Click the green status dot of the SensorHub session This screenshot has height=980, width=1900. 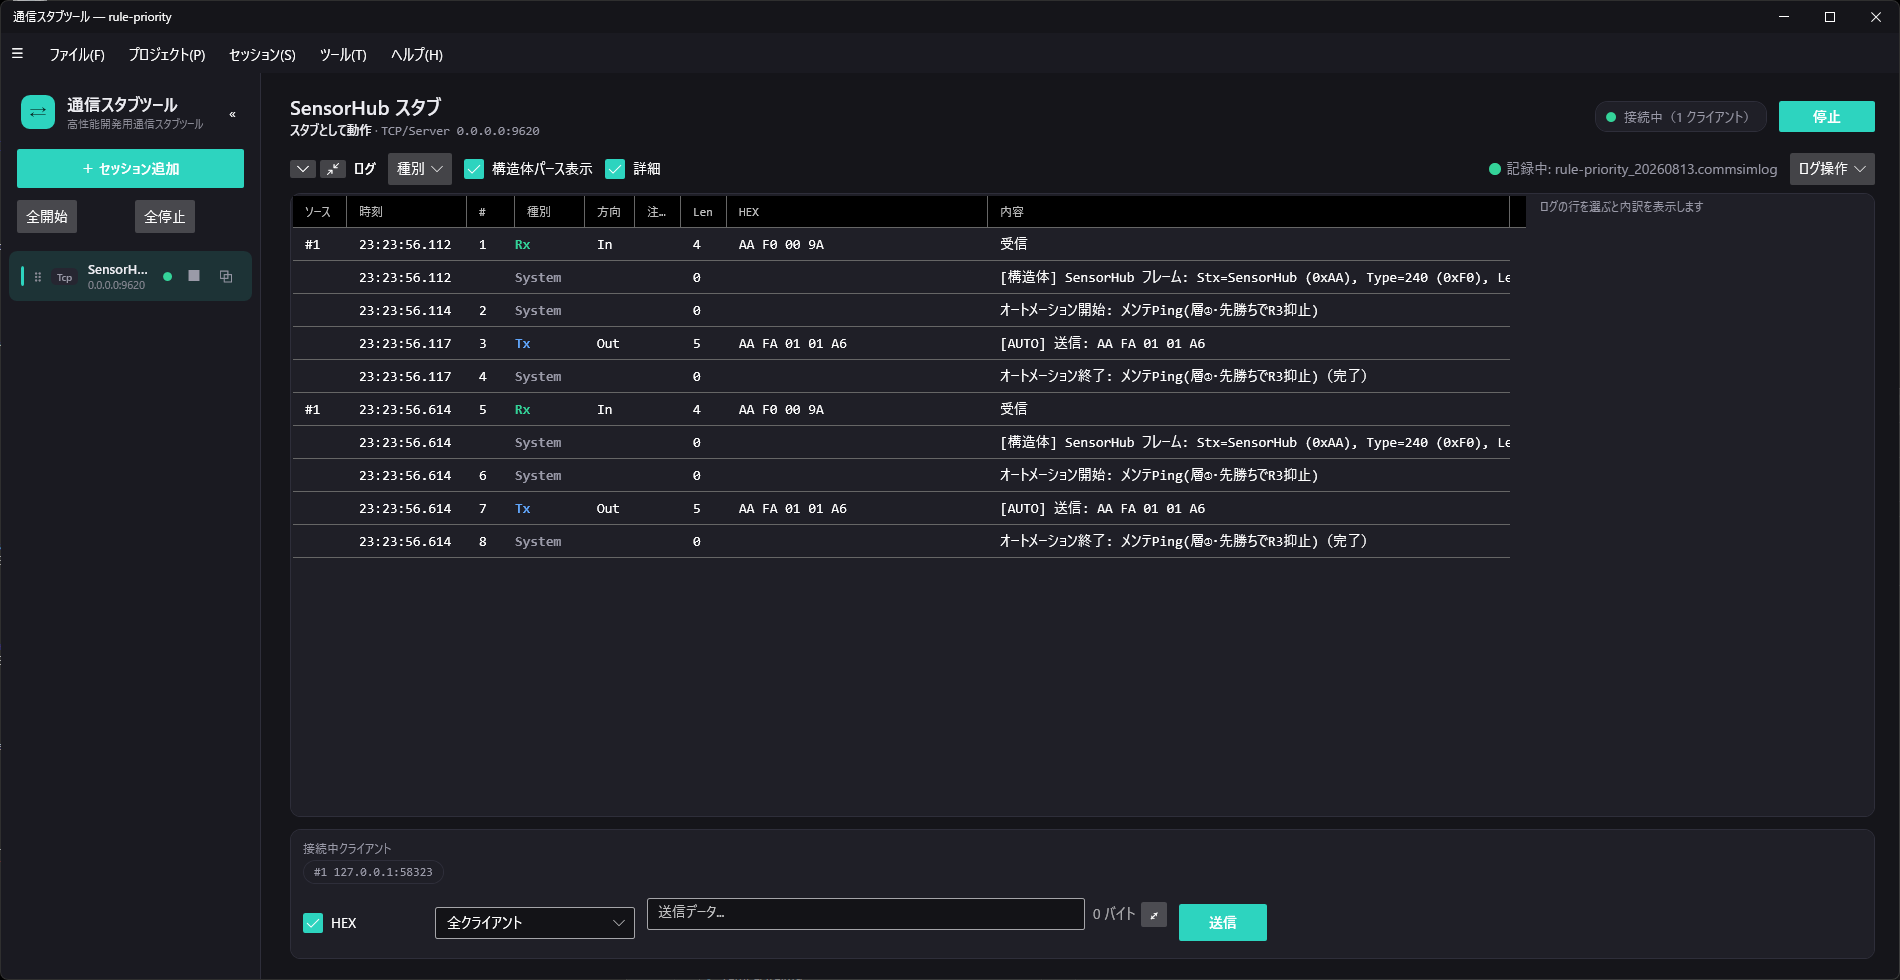tap(167, 277)
